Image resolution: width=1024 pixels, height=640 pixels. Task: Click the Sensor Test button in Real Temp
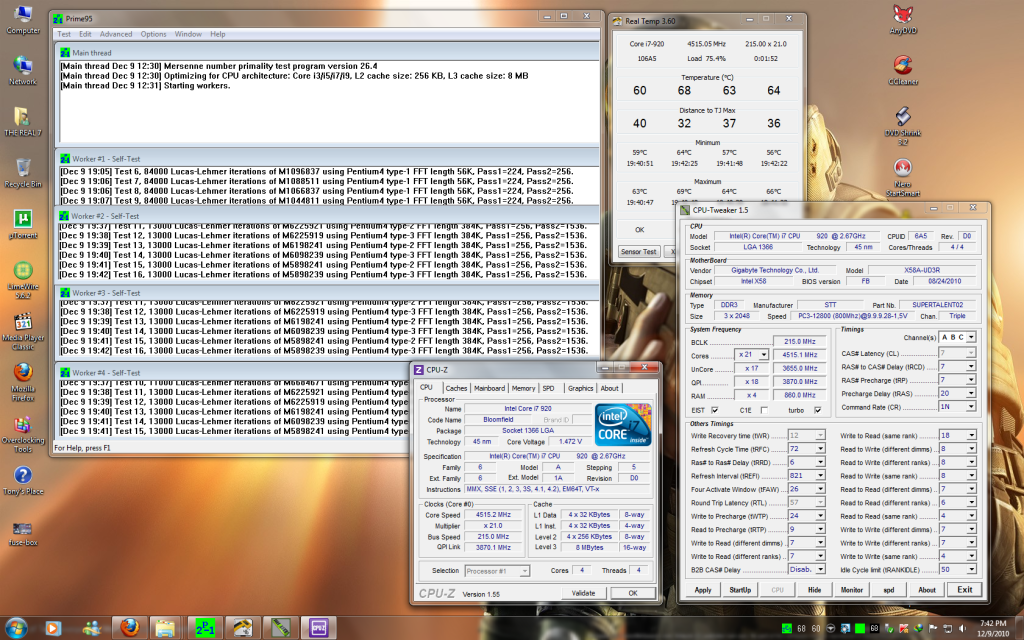pyautogui.click(x=639, y=251)
